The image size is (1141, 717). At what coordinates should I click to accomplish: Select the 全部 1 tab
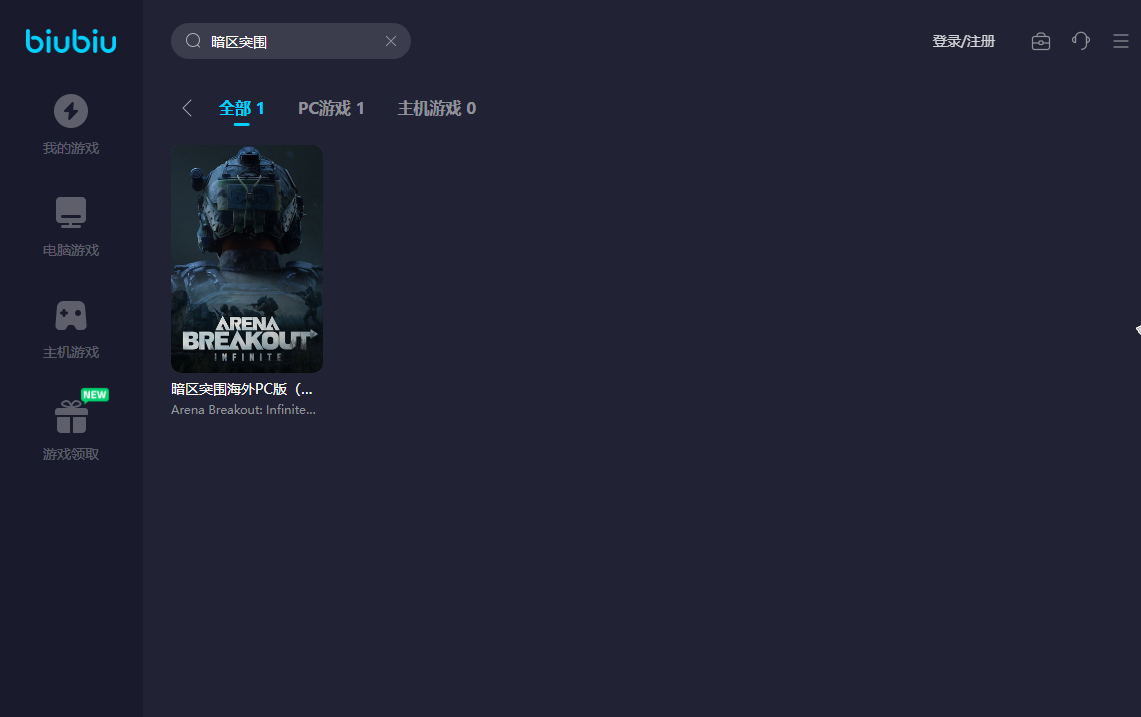coord(242,108)
